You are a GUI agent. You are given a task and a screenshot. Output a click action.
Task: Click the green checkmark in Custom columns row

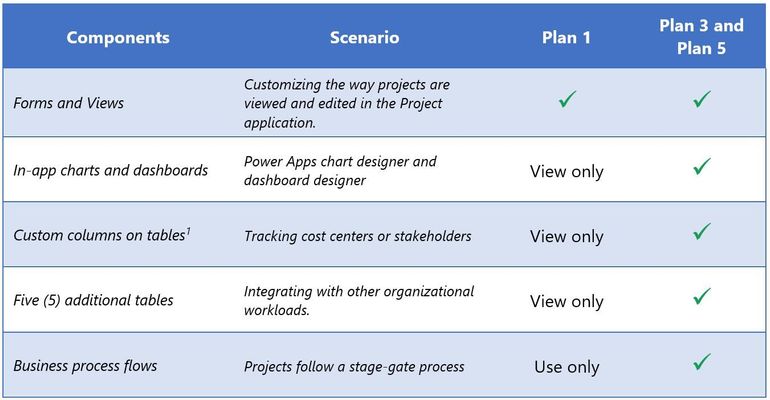pos(702,231)
